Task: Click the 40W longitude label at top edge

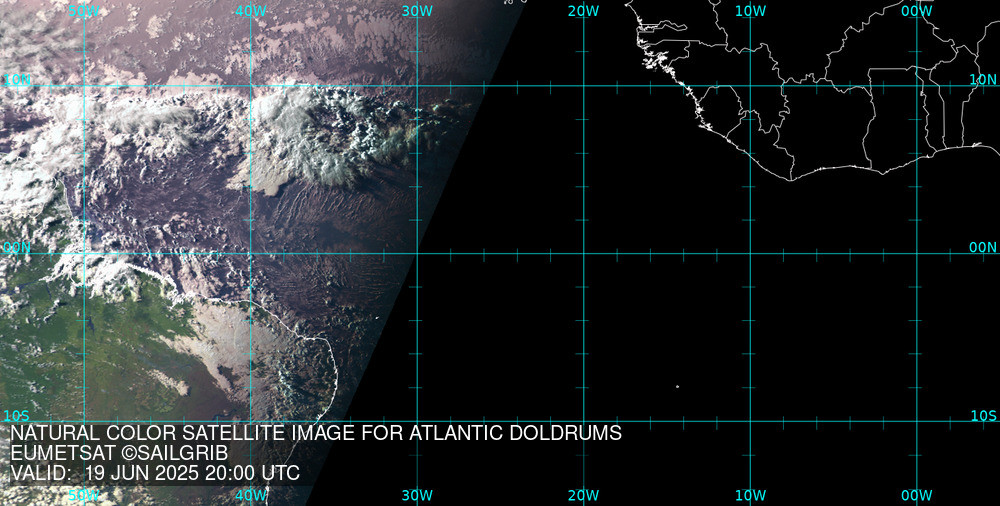Action: coord(251,11)
